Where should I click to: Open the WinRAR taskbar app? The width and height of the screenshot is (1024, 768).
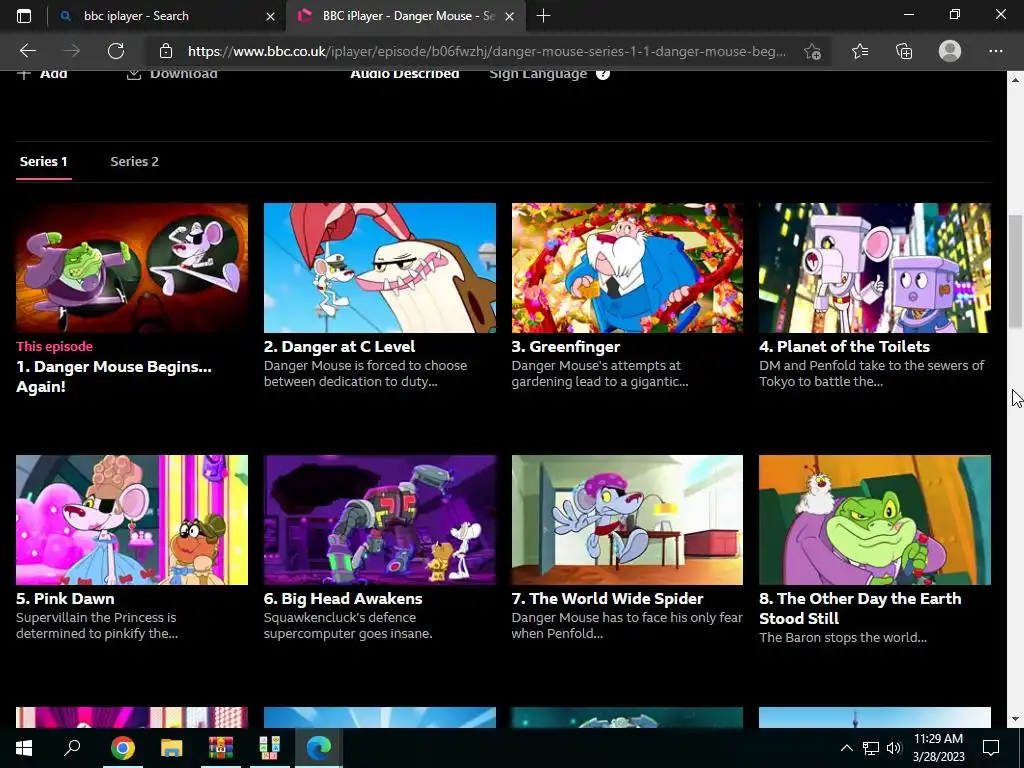[221, 748]
